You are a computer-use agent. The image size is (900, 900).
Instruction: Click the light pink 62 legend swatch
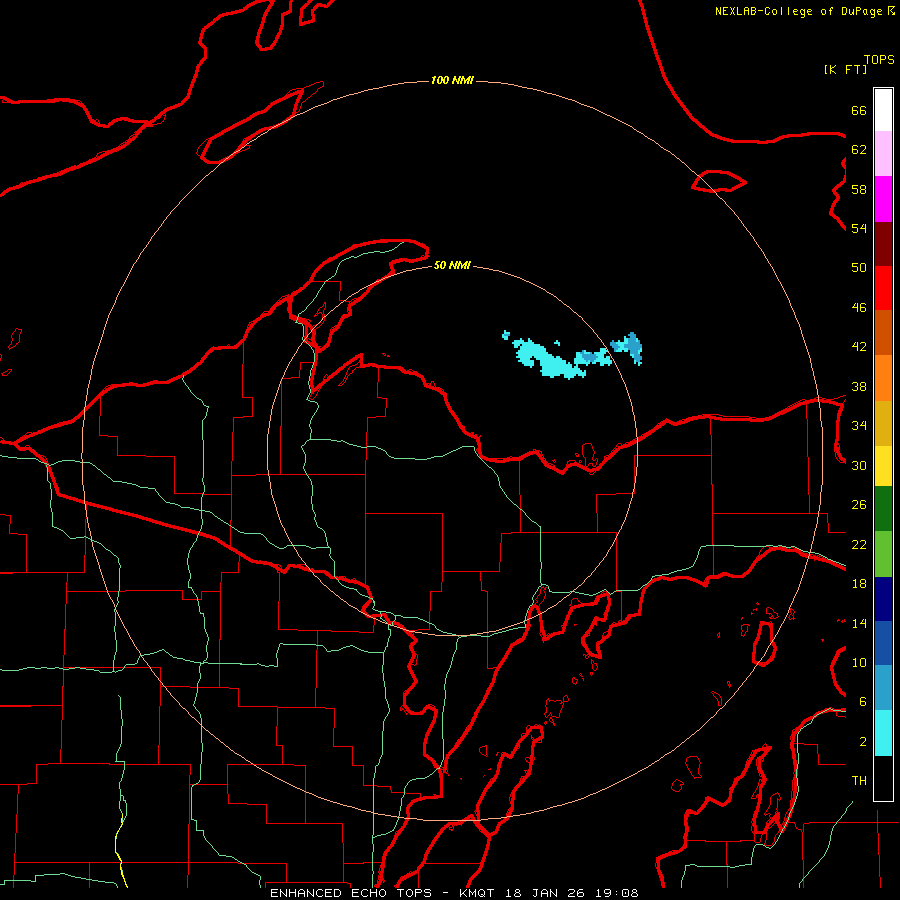[x=883, y=154]
